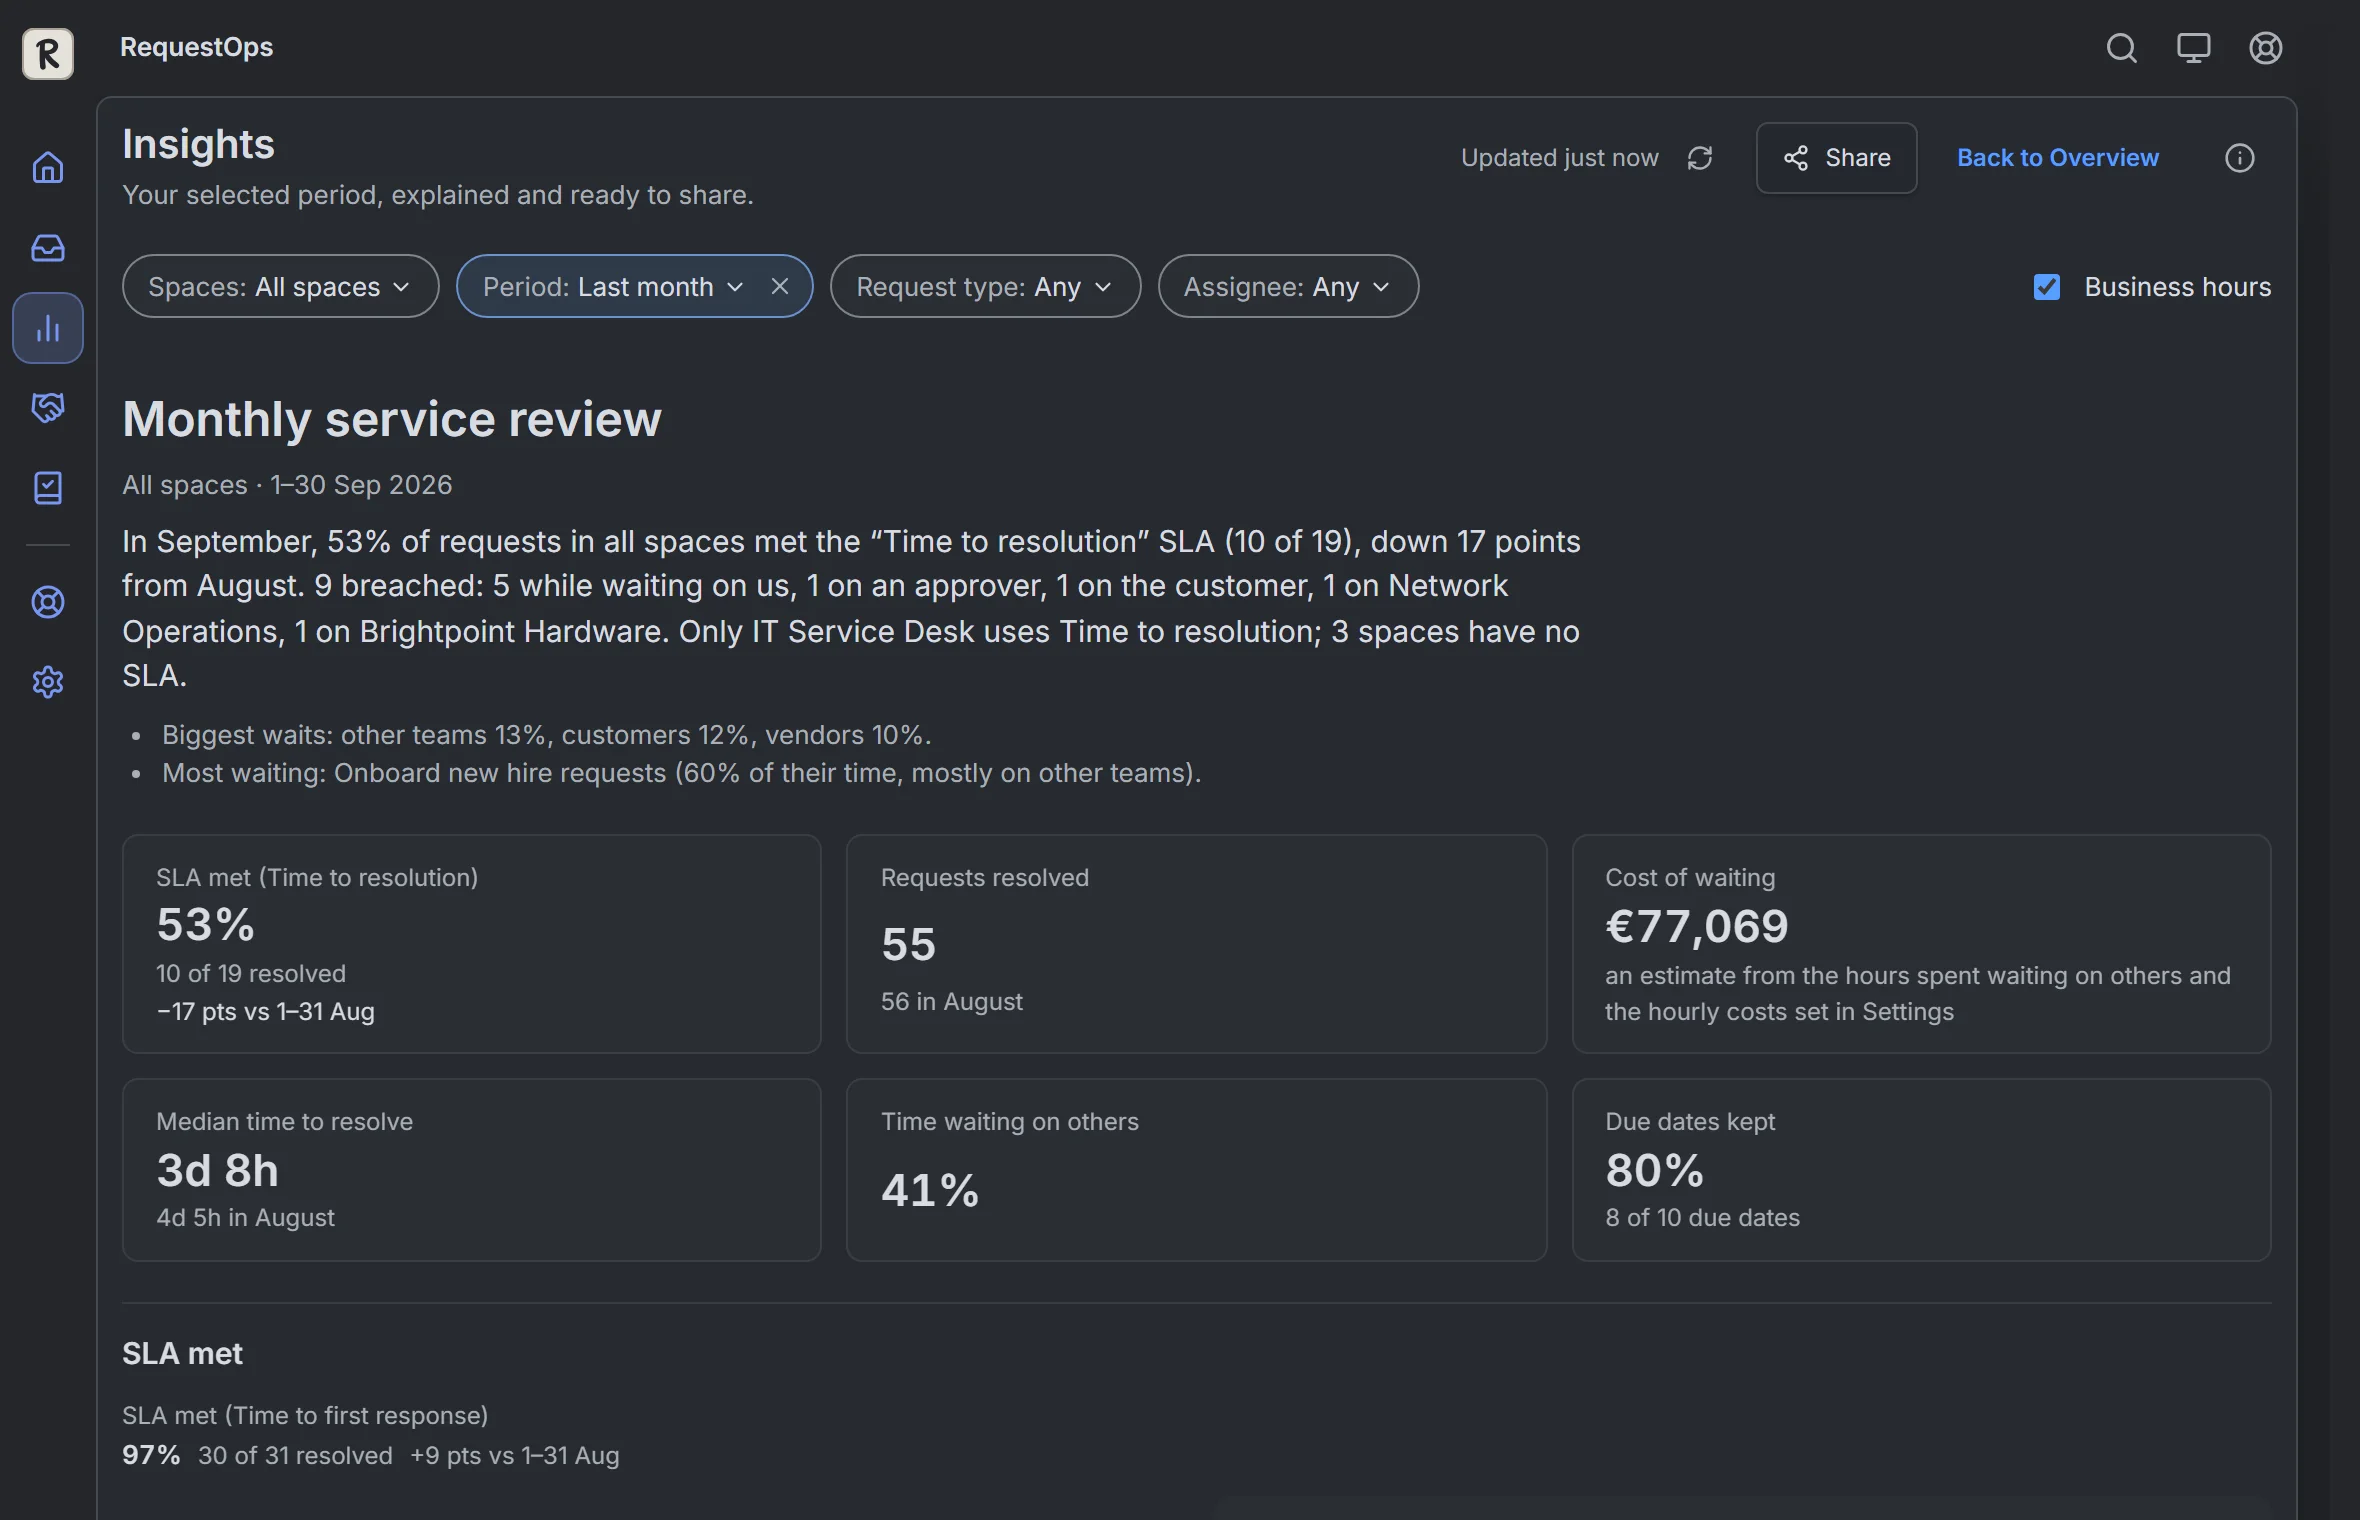Click the Time waiting on others 41% card
Viewport: 2360px width, 1520px height.
click(1196, 1170)
